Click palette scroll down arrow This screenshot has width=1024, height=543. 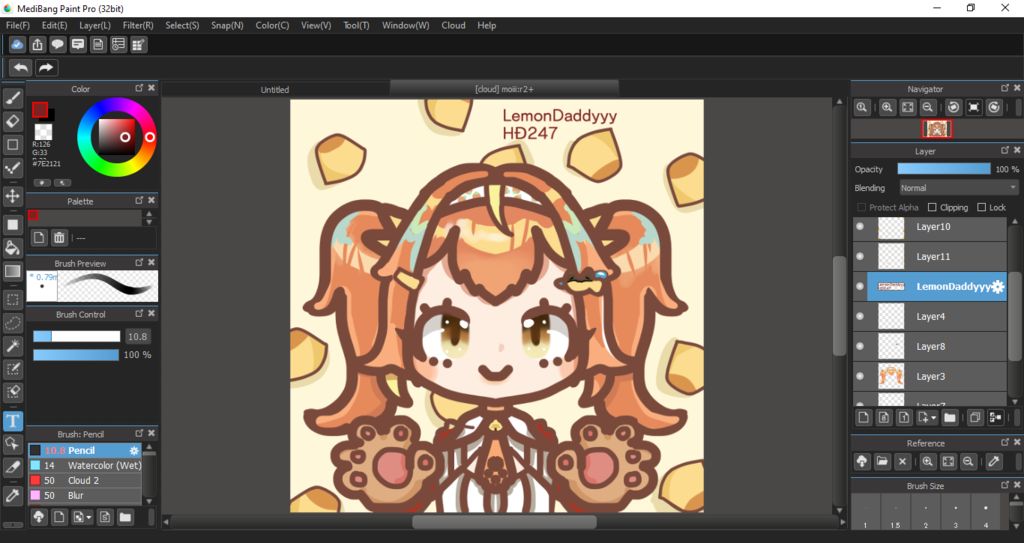[149, 222]
